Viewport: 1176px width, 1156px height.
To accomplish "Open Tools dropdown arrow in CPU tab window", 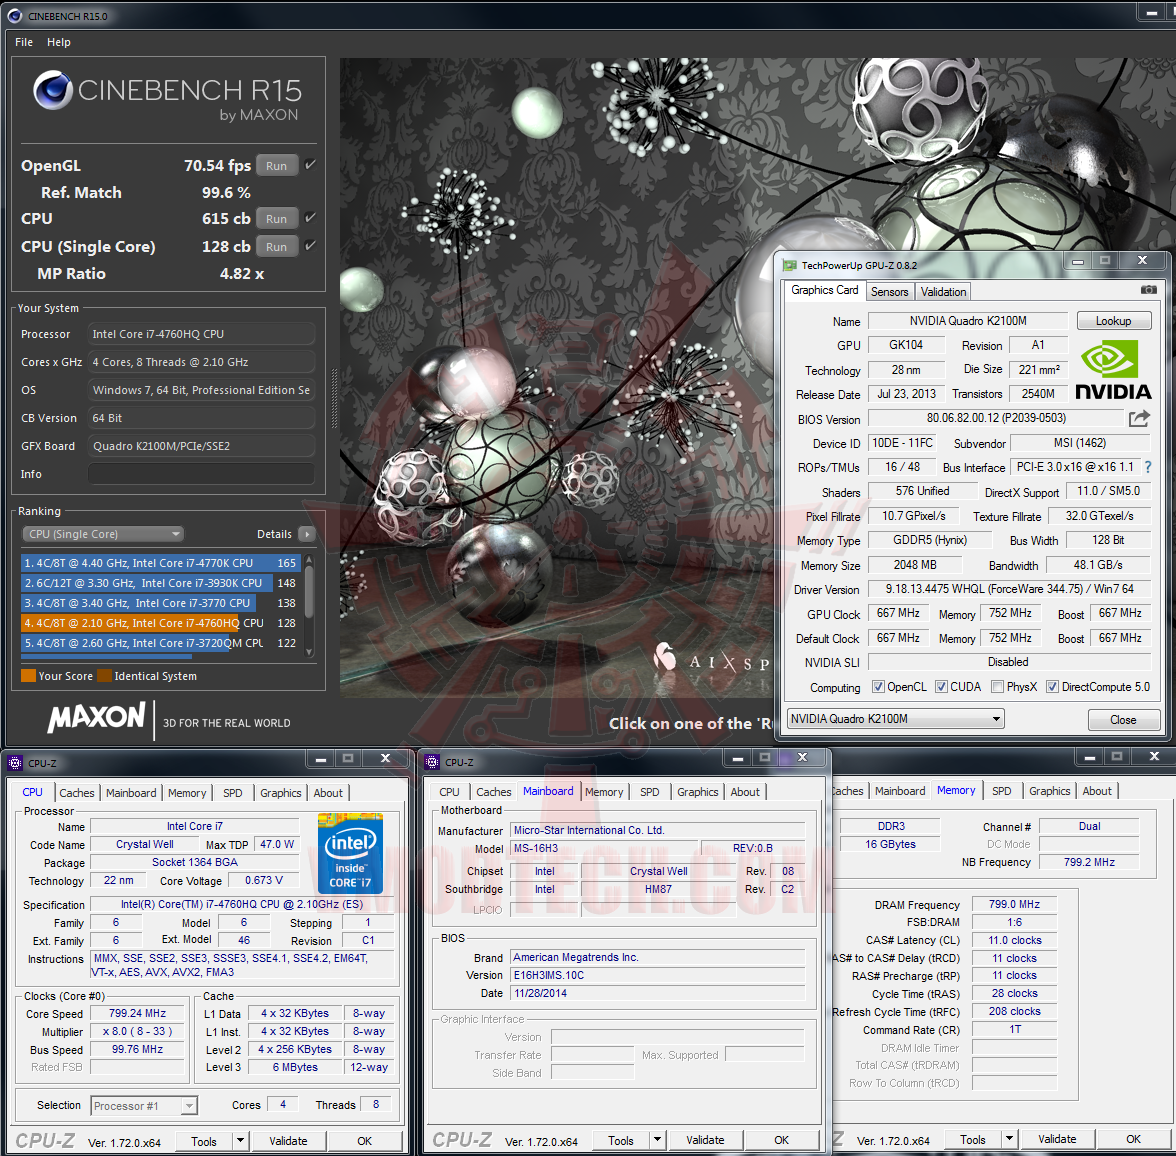I will pyautogui.click(x=241, y=1141).
